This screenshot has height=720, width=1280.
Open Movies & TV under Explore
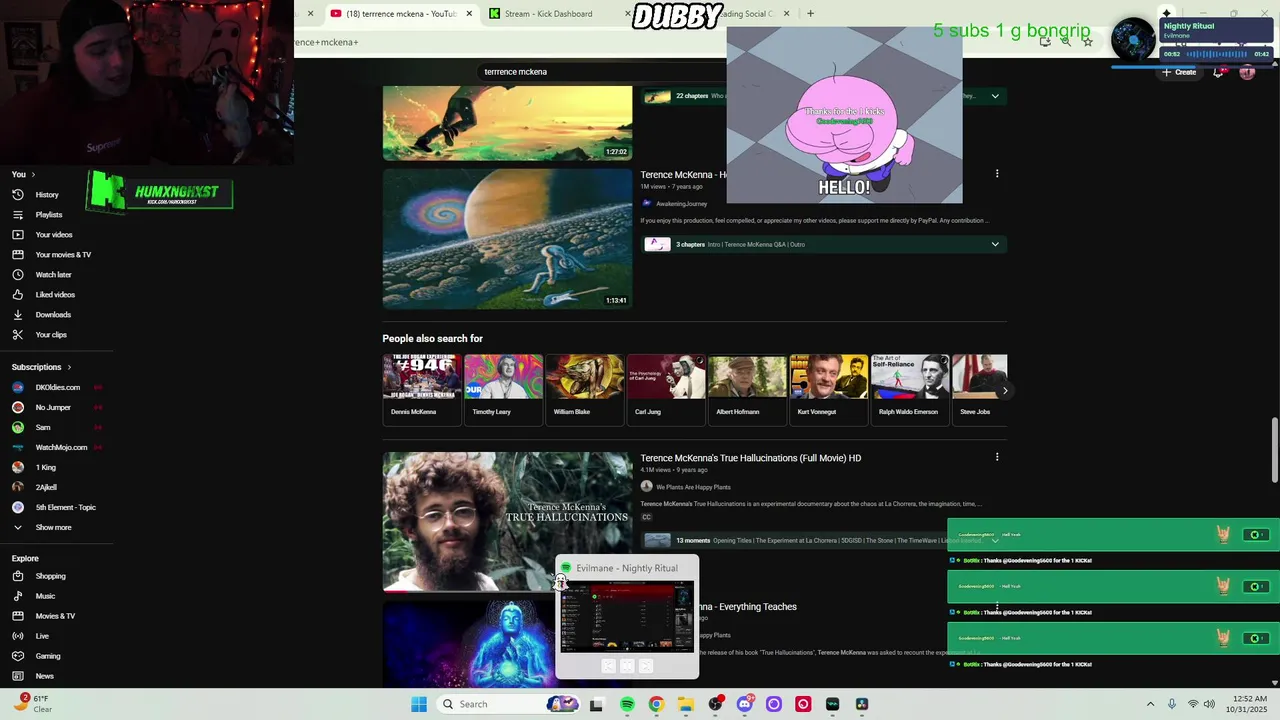pyautogui.click(x=55, y=616)
